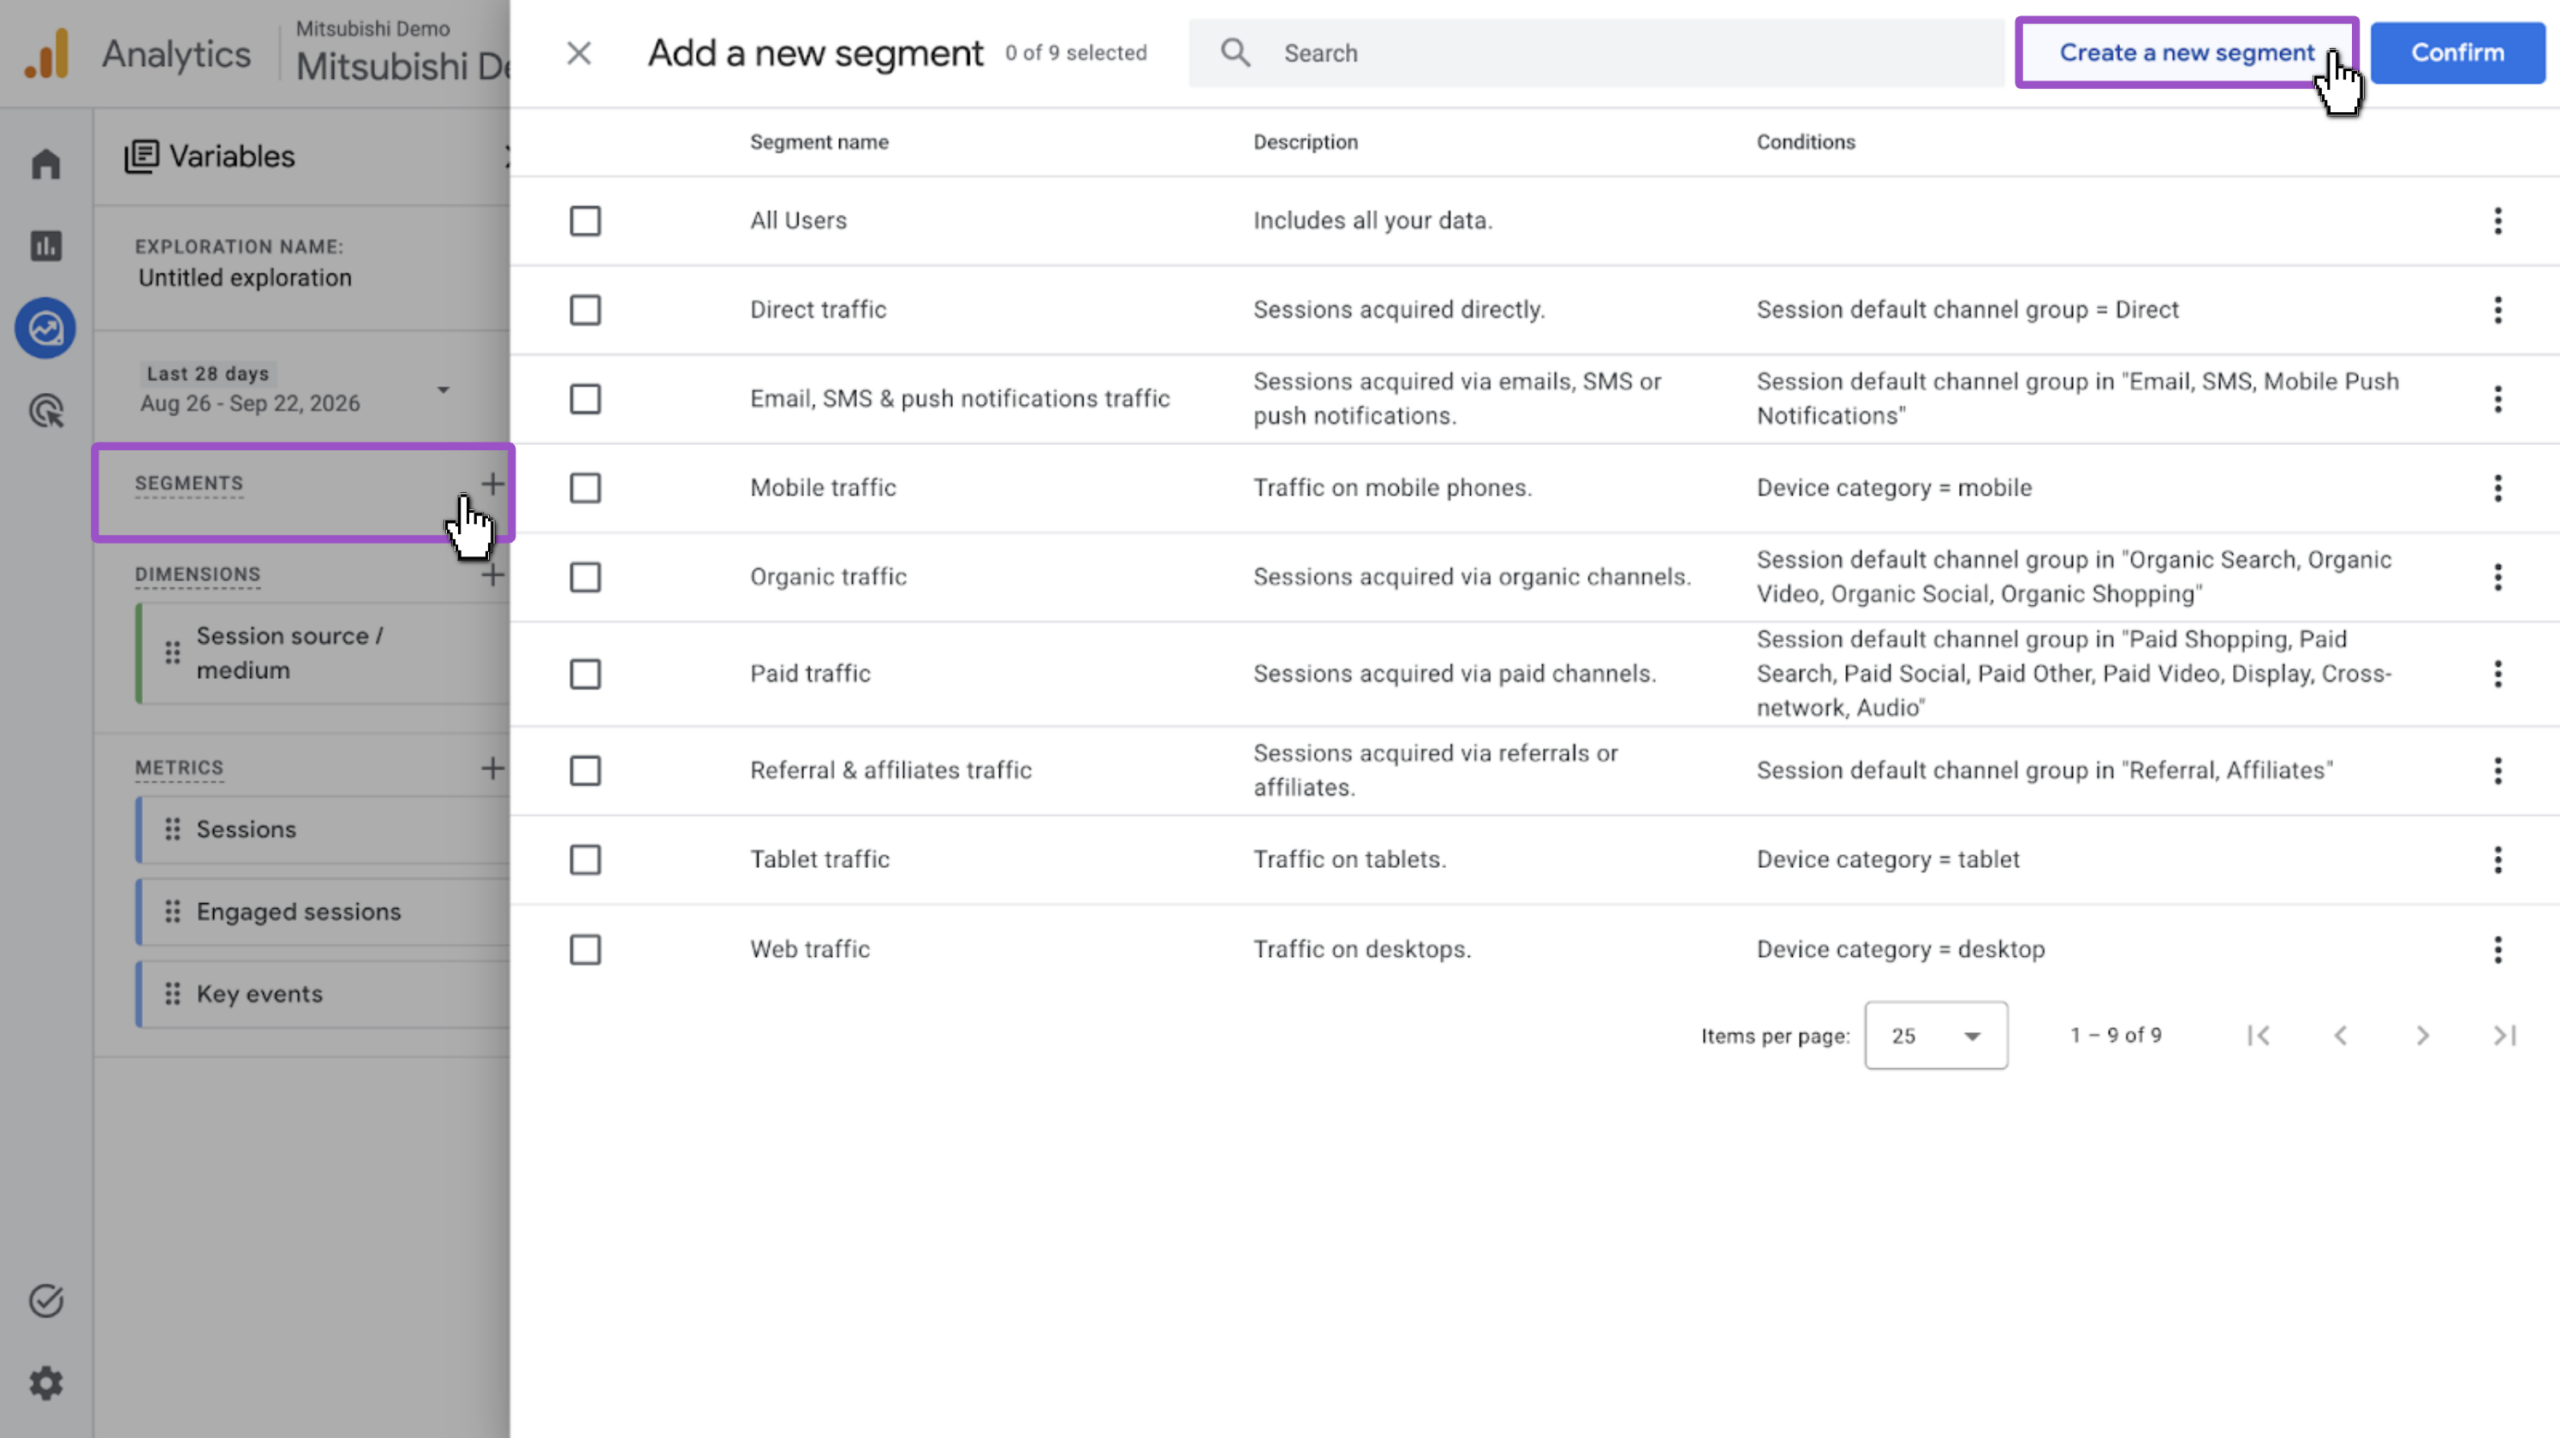Image resolution: width=2560 pixels, height=1438 pixels.
Task: Open more options for Direct traffic row
Action: click(2498, 310)
